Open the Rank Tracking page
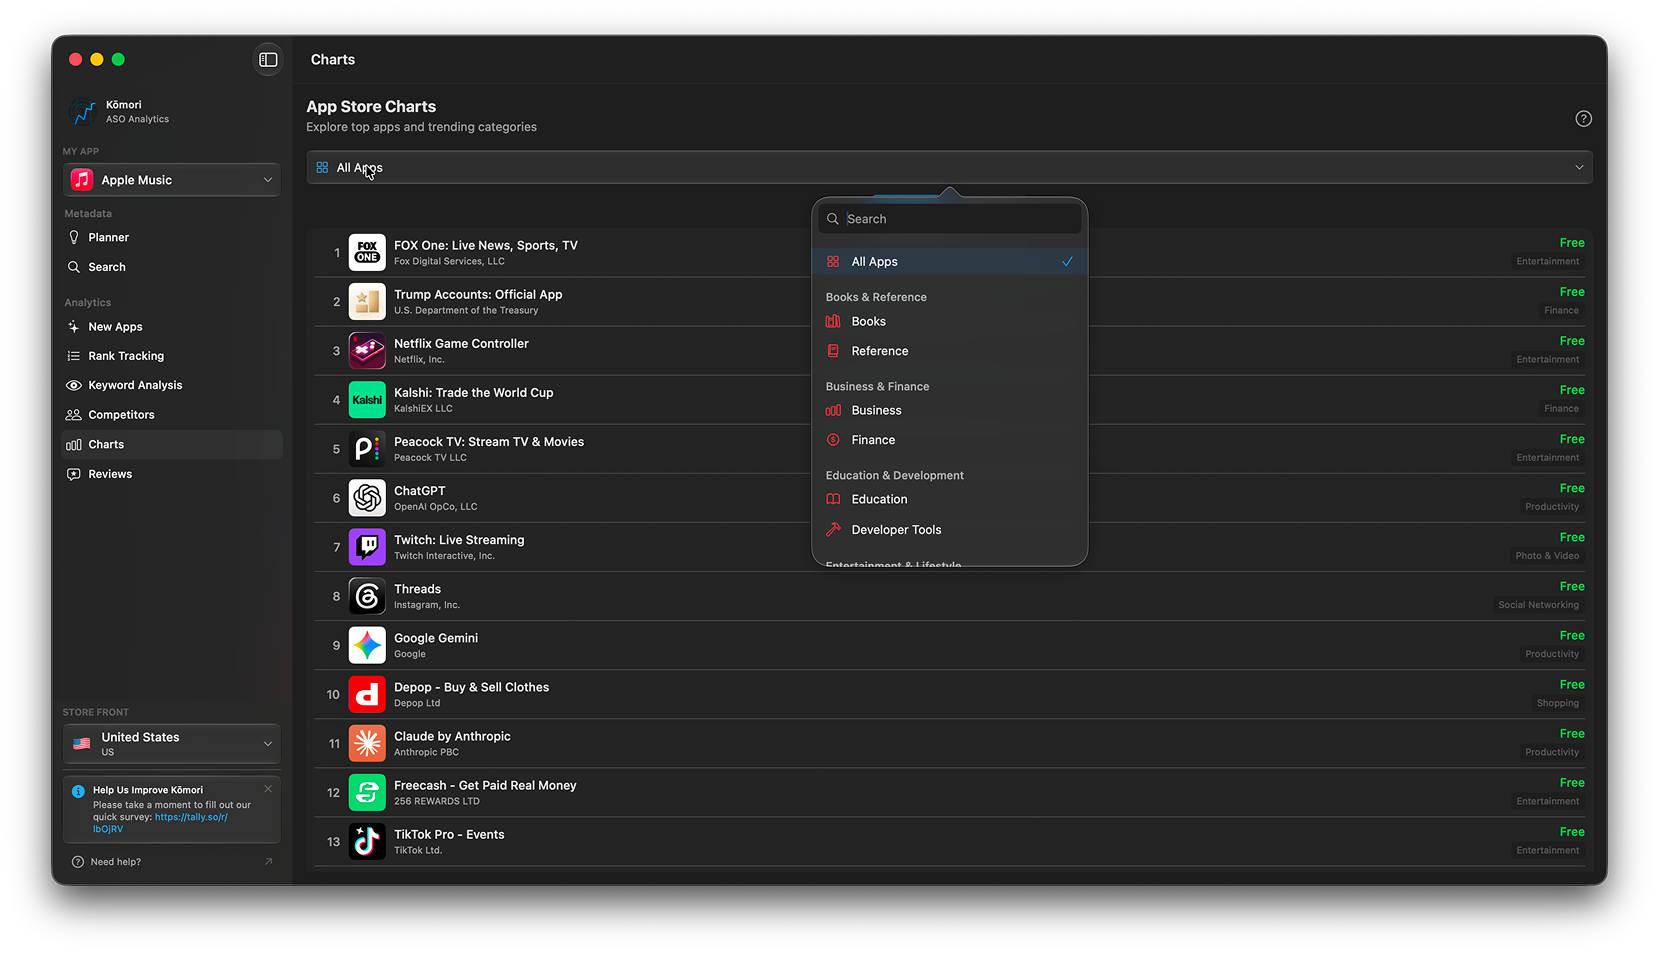The width and height of the screenshot is (1659, 954). coord(172,356)
